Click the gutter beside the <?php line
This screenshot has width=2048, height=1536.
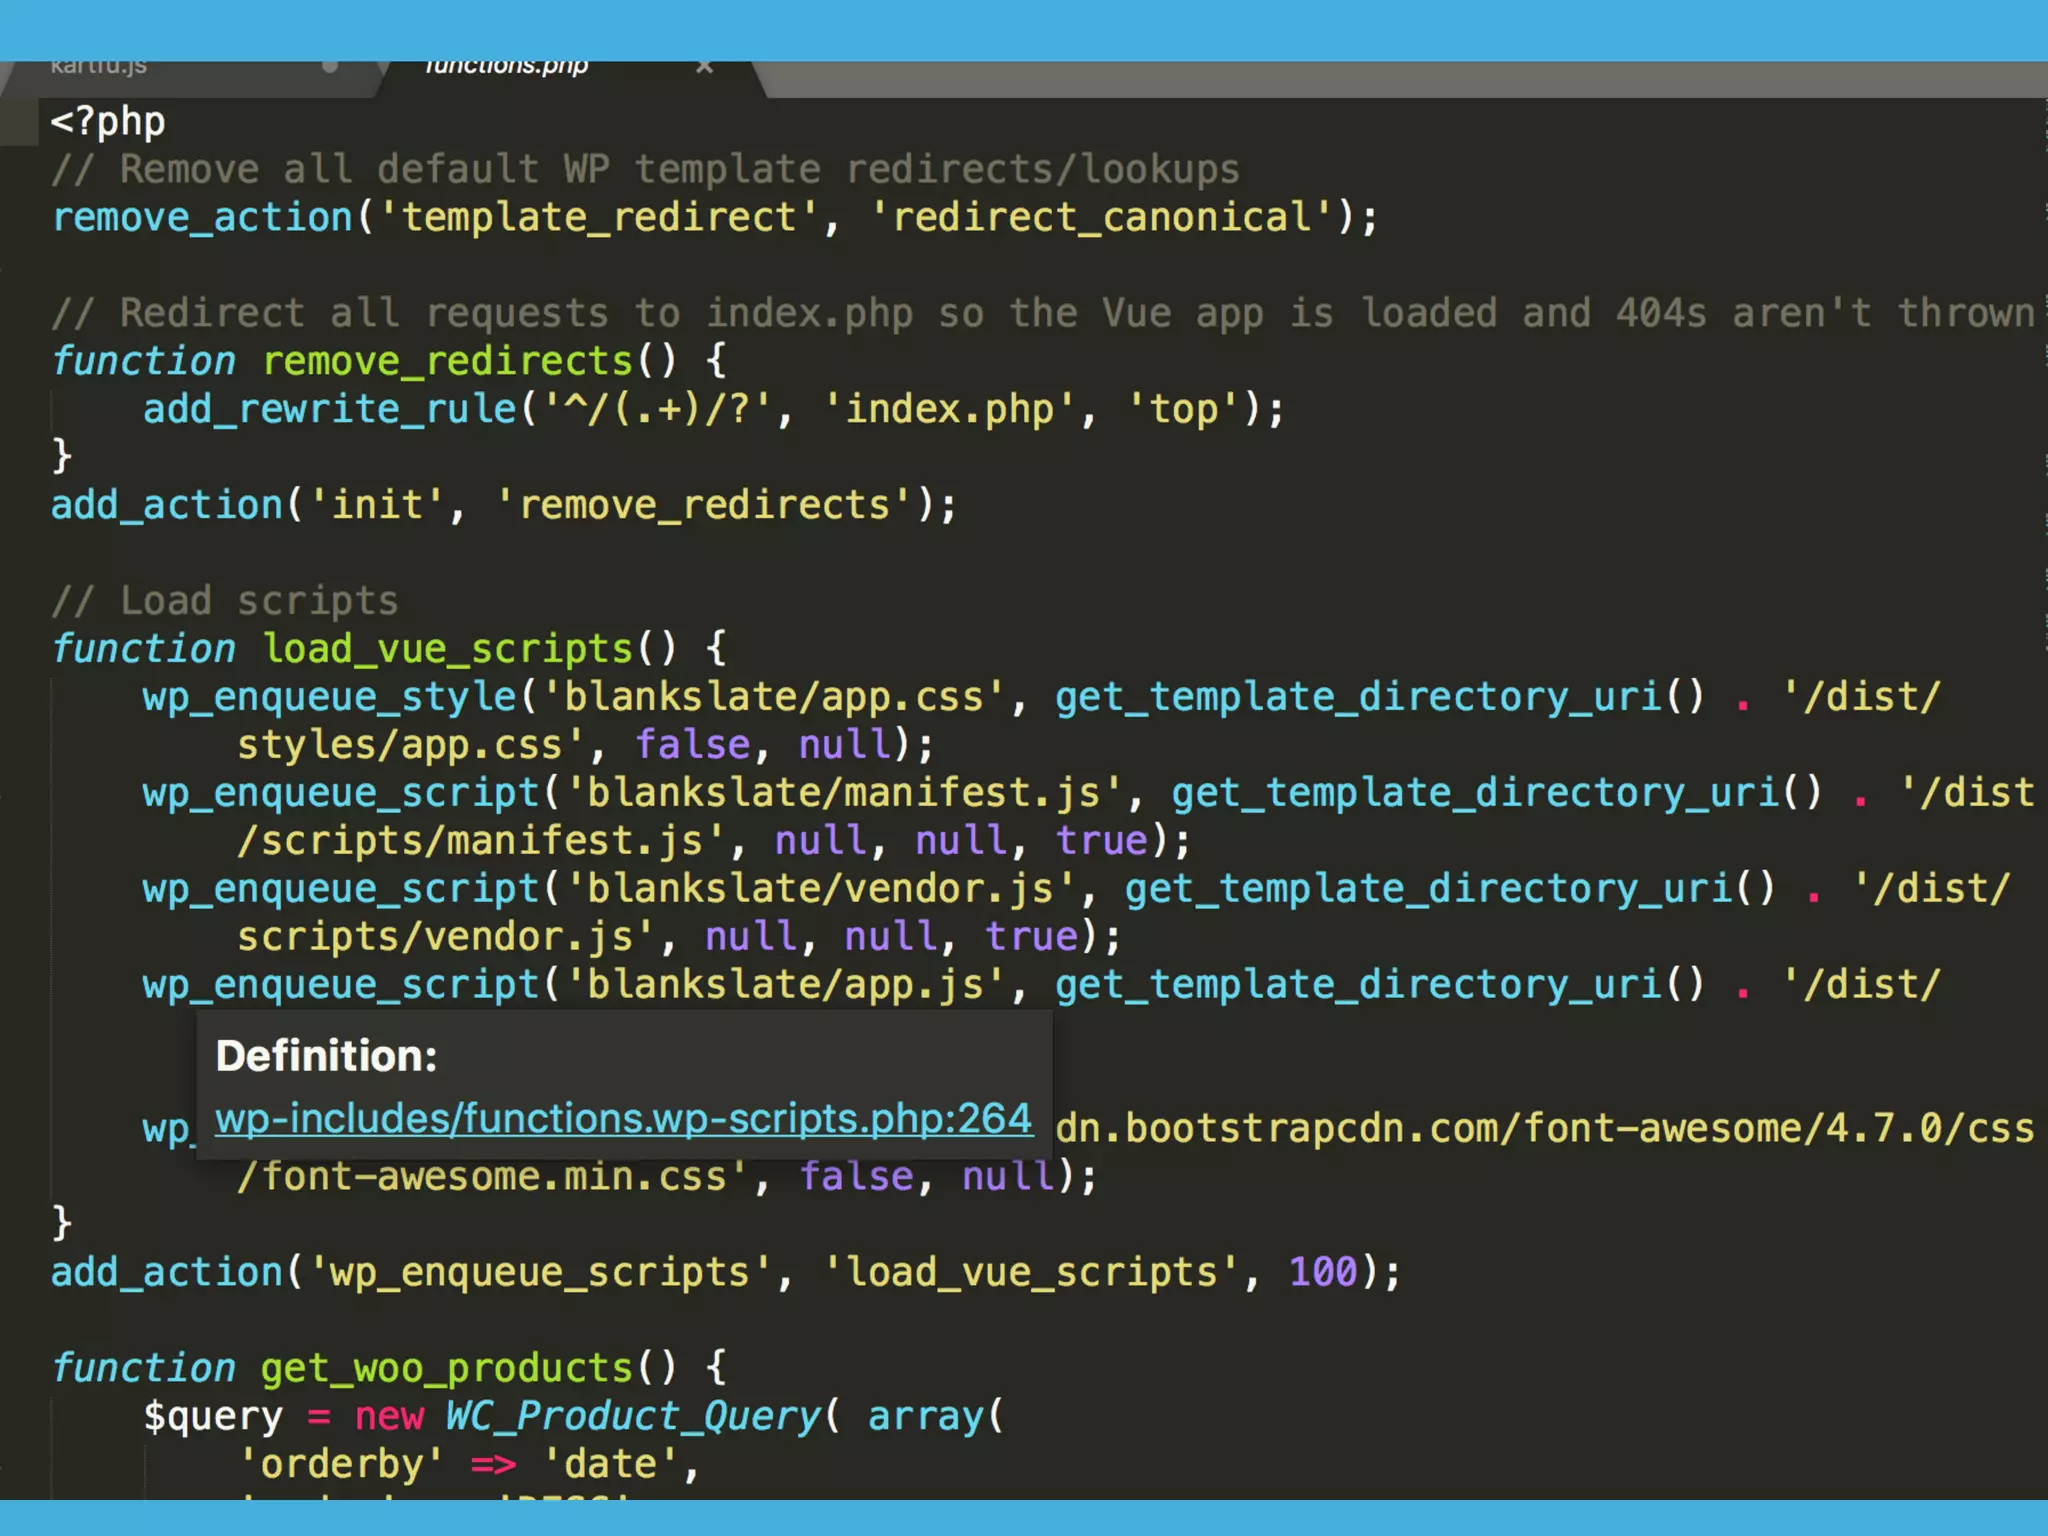tap(20, 122)
